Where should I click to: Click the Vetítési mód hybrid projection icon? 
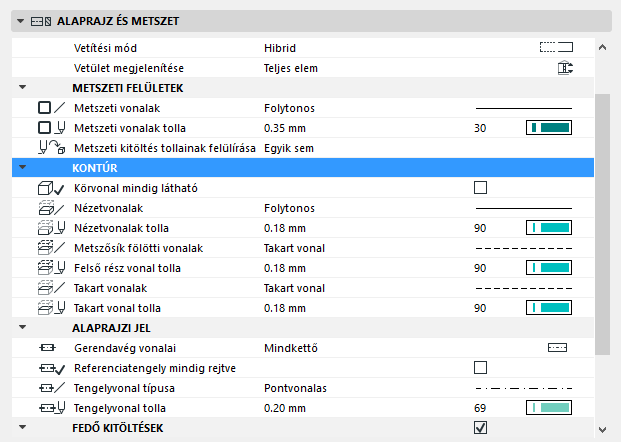[x=555, y=47]
